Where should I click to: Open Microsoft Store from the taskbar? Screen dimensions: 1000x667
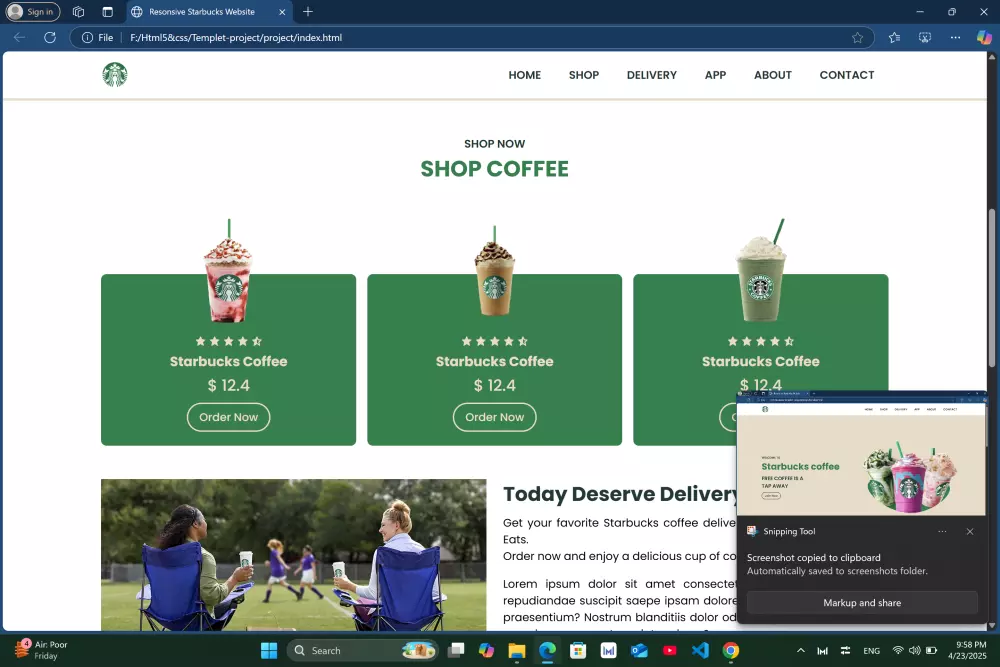(x=578, y=650)
